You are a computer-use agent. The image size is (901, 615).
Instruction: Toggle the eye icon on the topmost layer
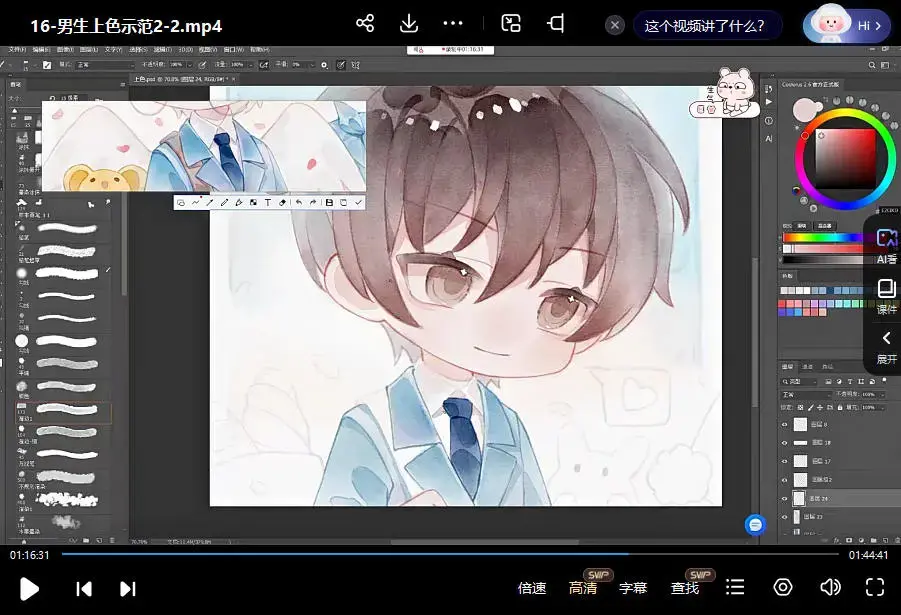tap(786, 423)
